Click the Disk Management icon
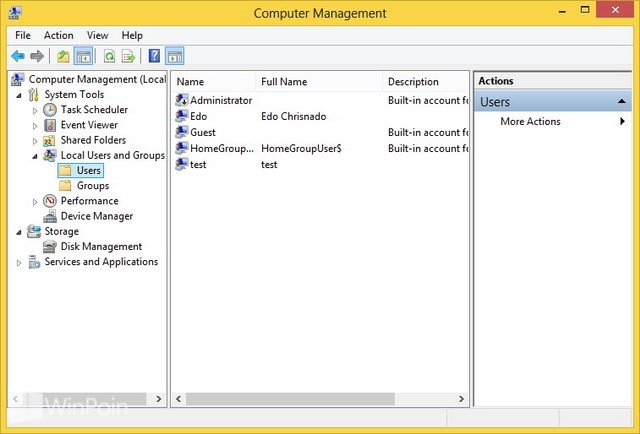 (x=50, y=247)
